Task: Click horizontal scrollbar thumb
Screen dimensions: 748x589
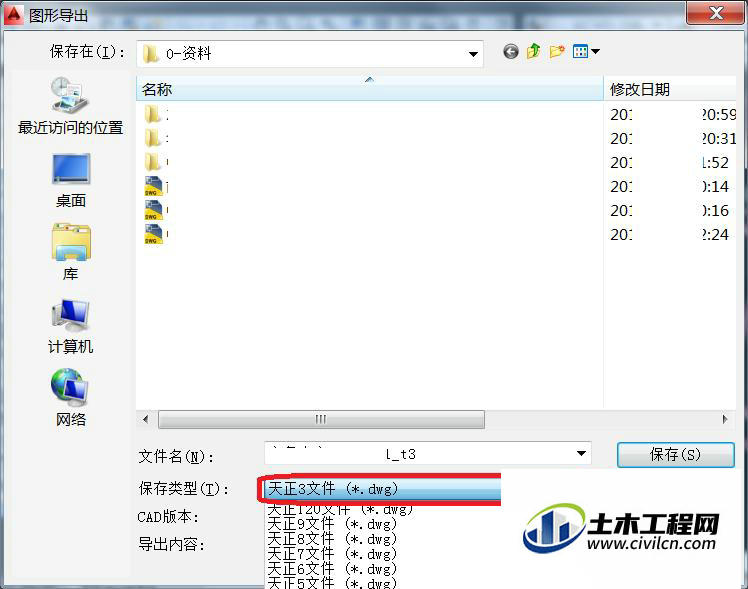Action: pyautogui.click(x=321, y=420)
